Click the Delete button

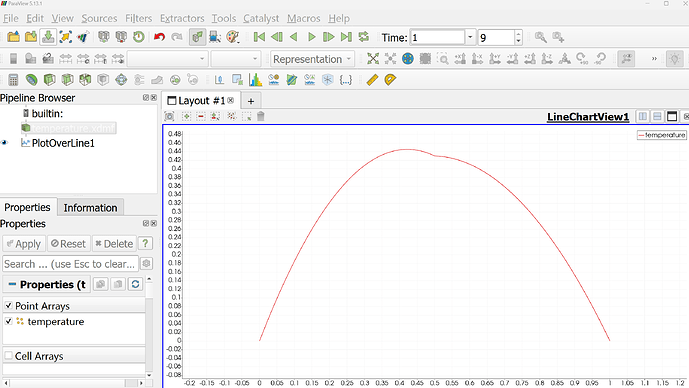coord(114,244)
